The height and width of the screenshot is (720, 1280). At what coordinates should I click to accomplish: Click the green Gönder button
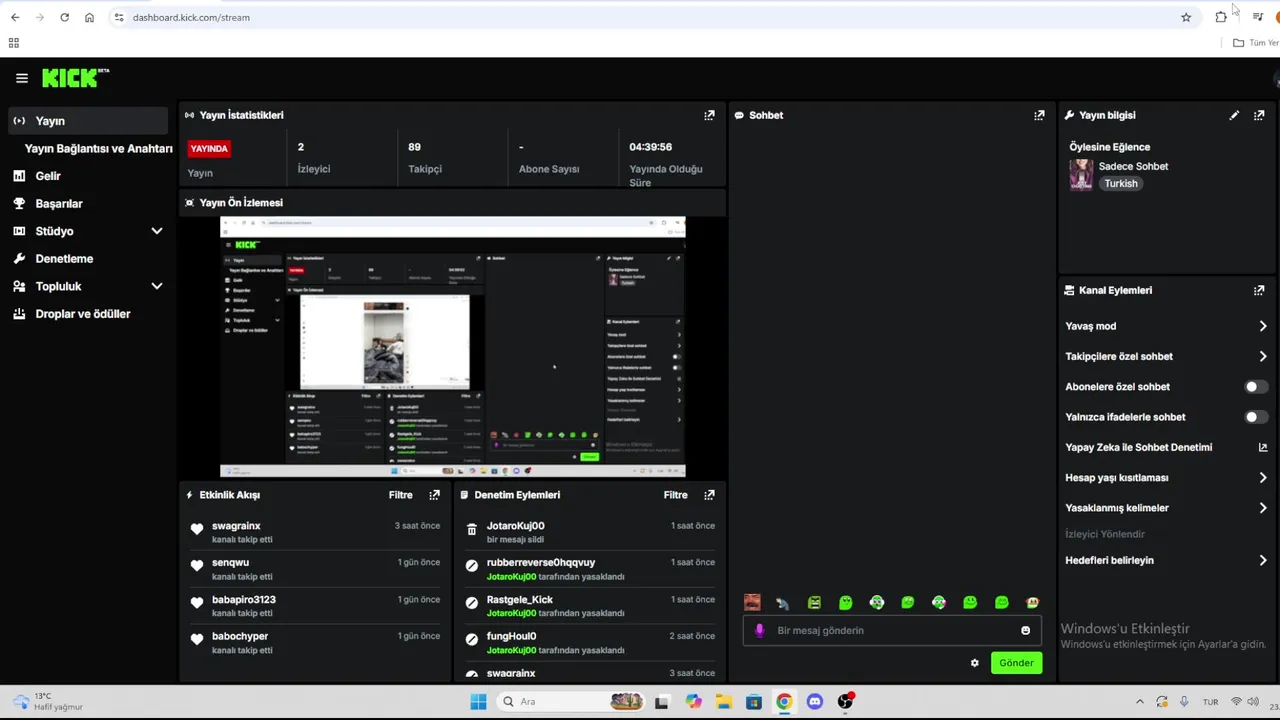point(1016,663)
